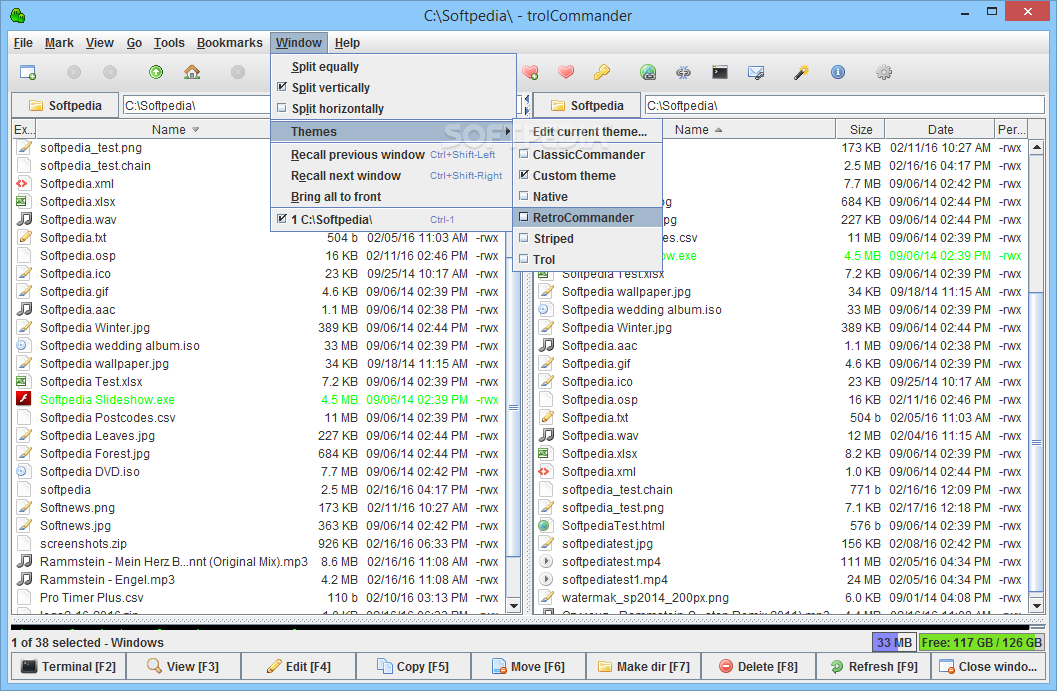Click the Date column header in right panel
Viewport: 1057px width, 691px height.
click(940, 129)
